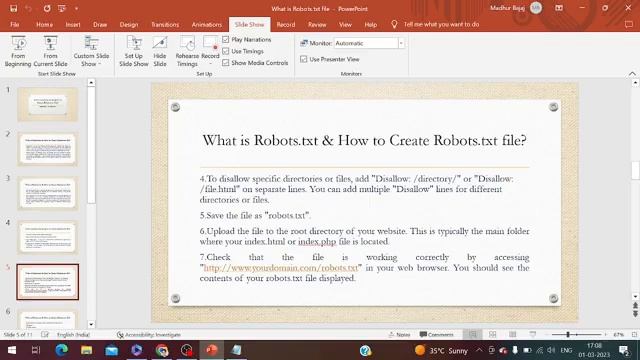Screen dimensions: 640x360
Task: Switch to the Insert tab
Action: point(73,24)
